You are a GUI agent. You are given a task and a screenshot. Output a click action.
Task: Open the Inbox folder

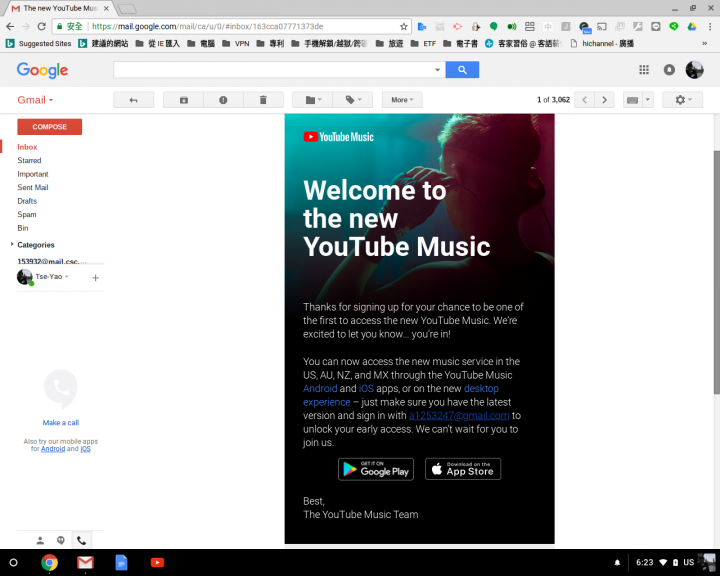(27, 147)
